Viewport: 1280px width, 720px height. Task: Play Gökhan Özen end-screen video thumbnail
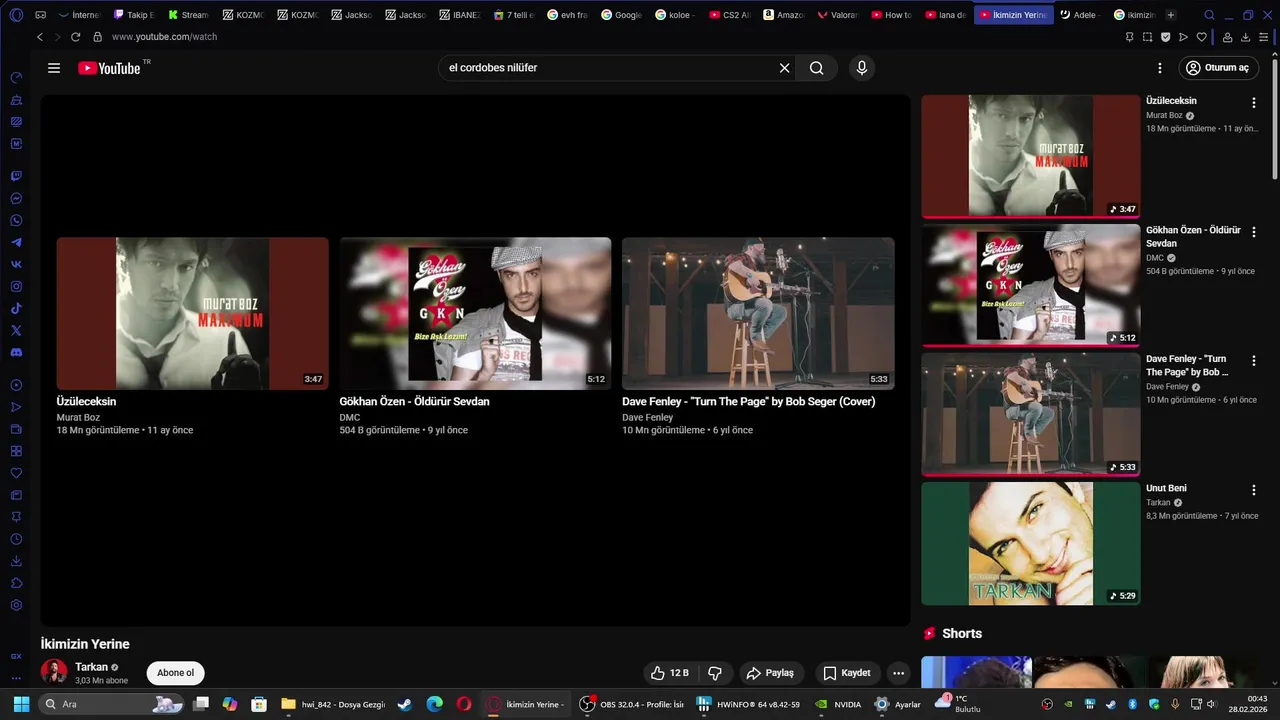click(475, 313)
